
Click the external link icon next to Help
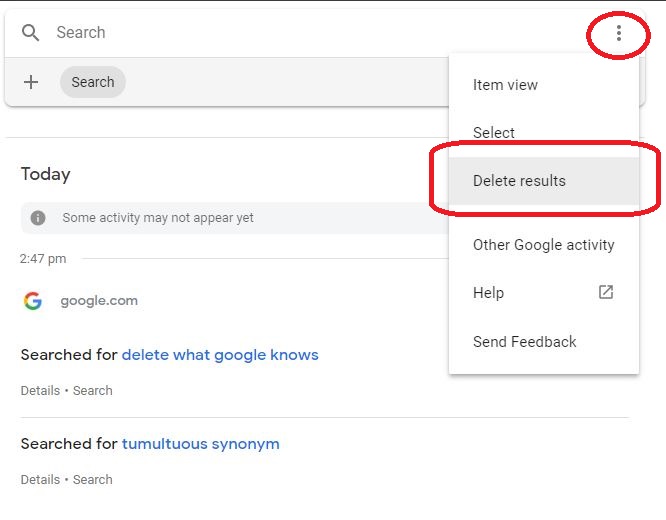(x=605, y=292)
